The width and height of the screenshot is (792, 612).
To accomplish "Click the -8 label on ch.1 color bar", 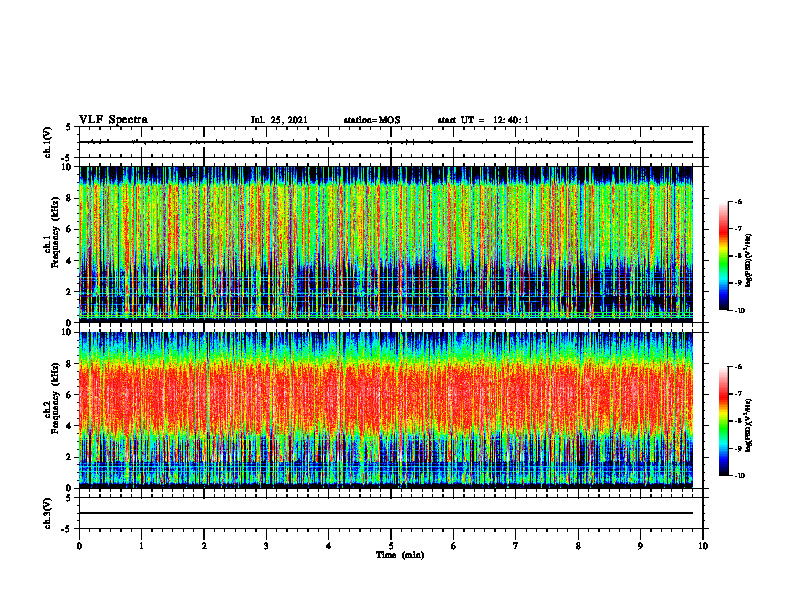I will pyautogui.click(x=738, y=256).
